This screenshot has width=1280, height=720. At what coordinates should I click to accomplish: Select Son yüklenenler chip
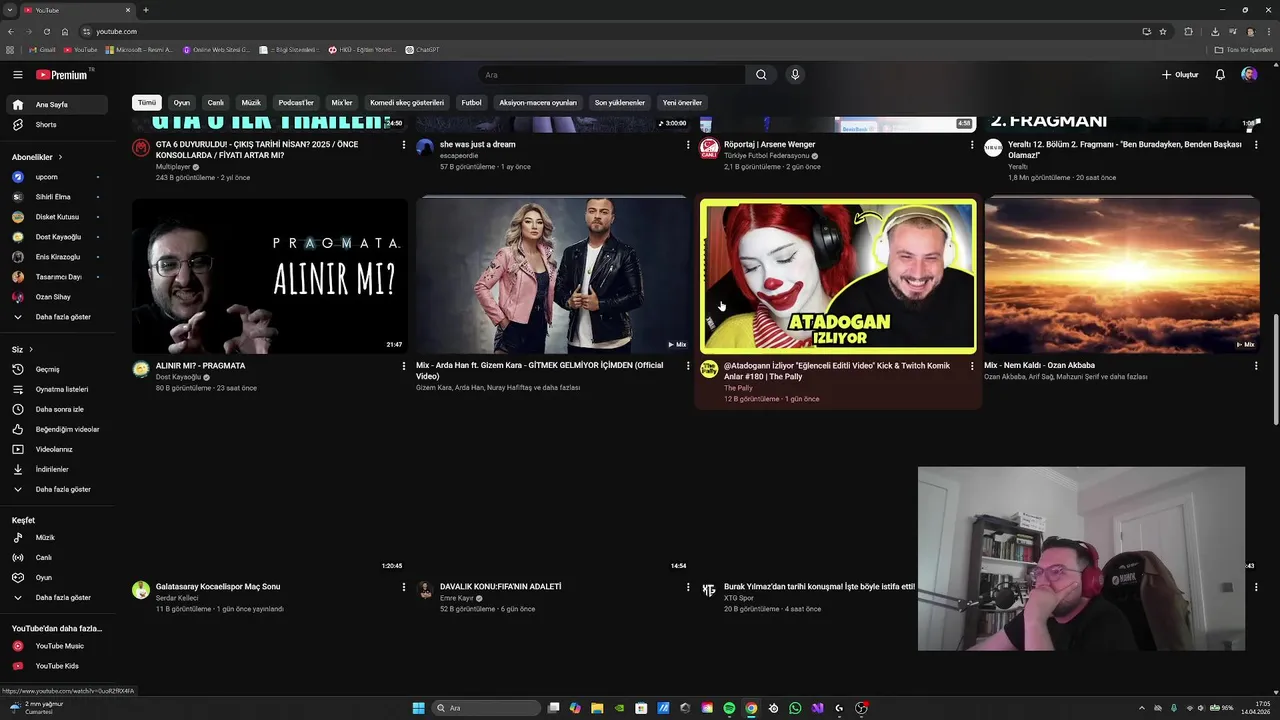(620, 102)
